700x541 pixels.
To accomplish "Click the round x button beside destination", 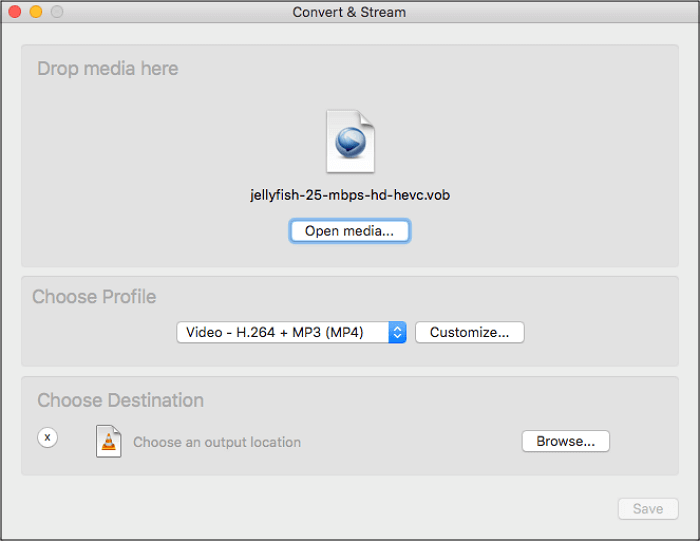I will (x=47, y=438).
